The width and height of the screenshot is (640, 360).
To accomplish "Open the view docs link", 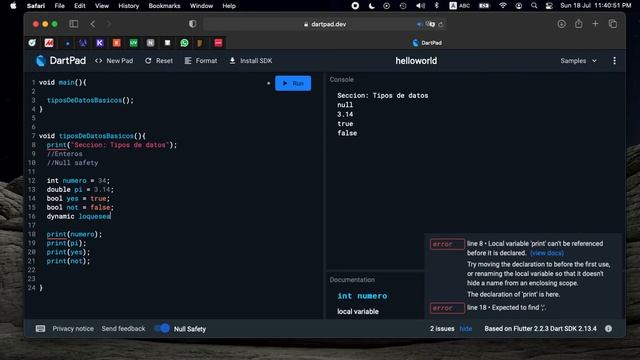I will coord(547,253).
